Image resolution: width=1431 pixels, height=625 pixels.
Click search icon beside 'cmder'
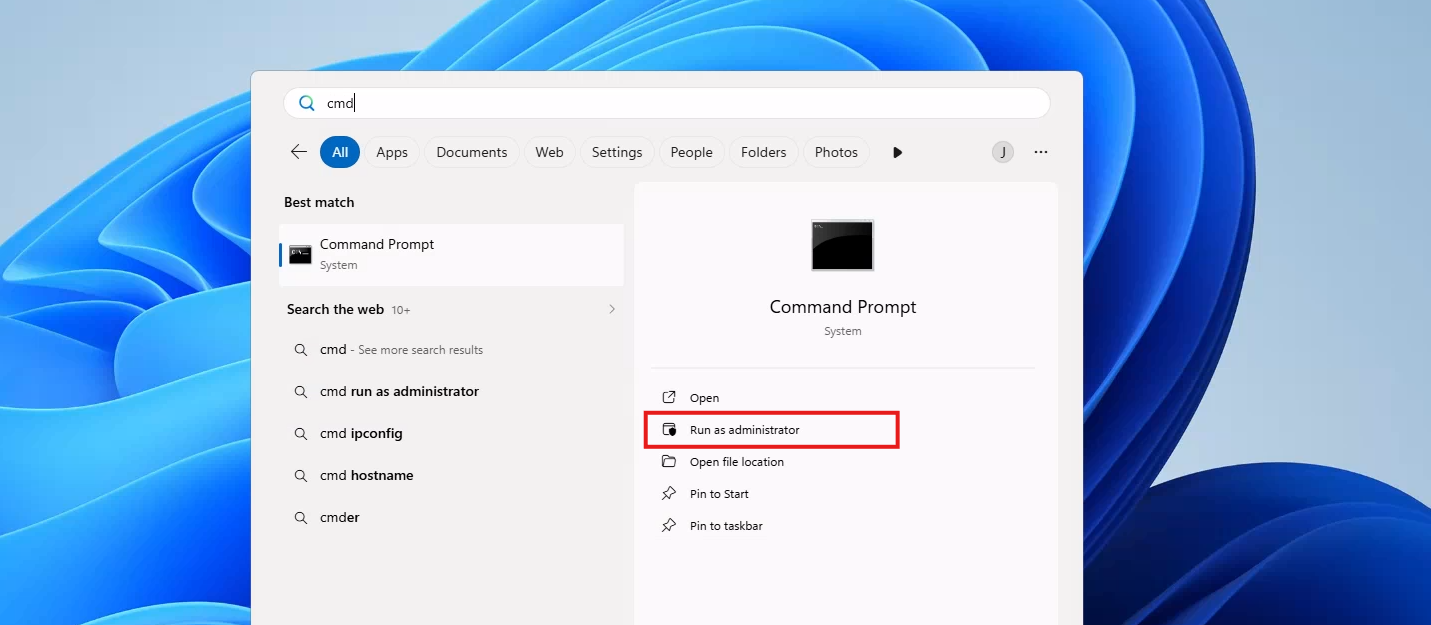click(x=300, y=518)
